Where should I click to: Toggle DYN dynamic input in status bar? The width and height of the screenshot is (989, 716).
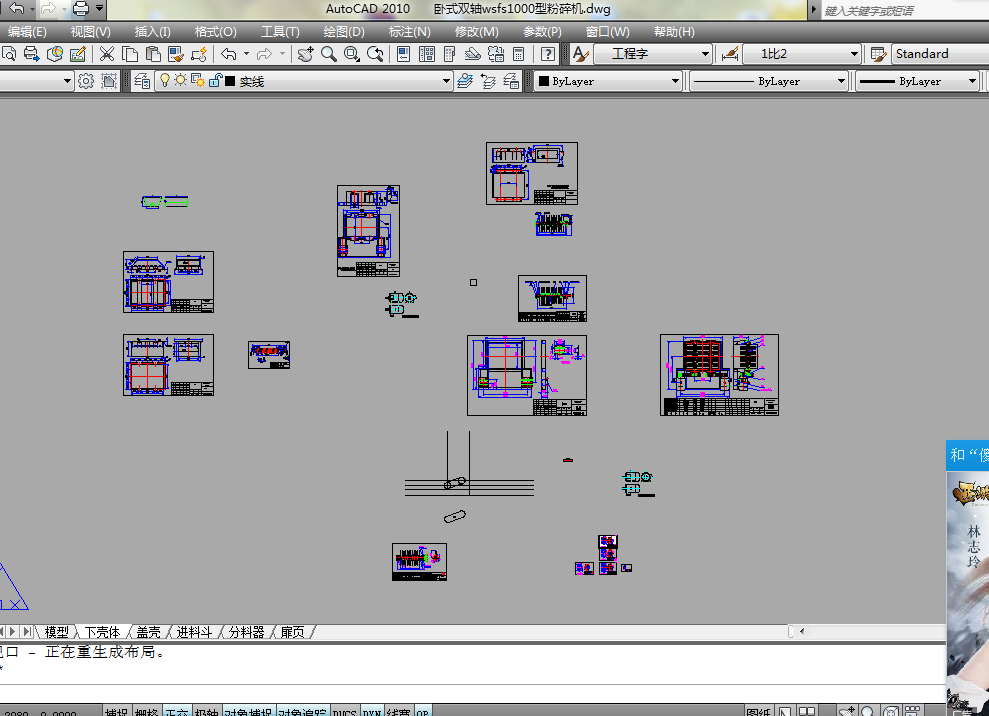point(372,712)
